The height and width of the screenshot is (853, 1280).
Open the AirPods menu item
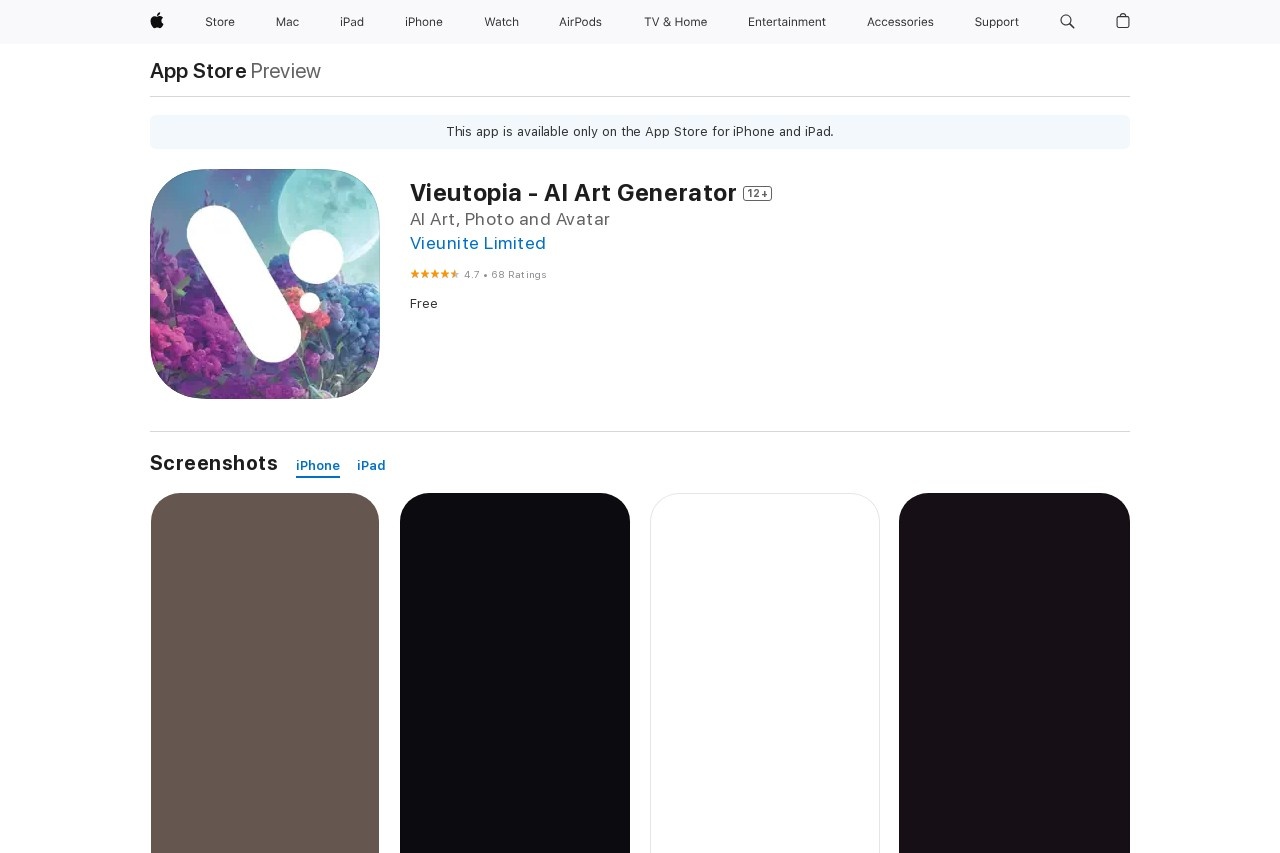coord(580,22)
